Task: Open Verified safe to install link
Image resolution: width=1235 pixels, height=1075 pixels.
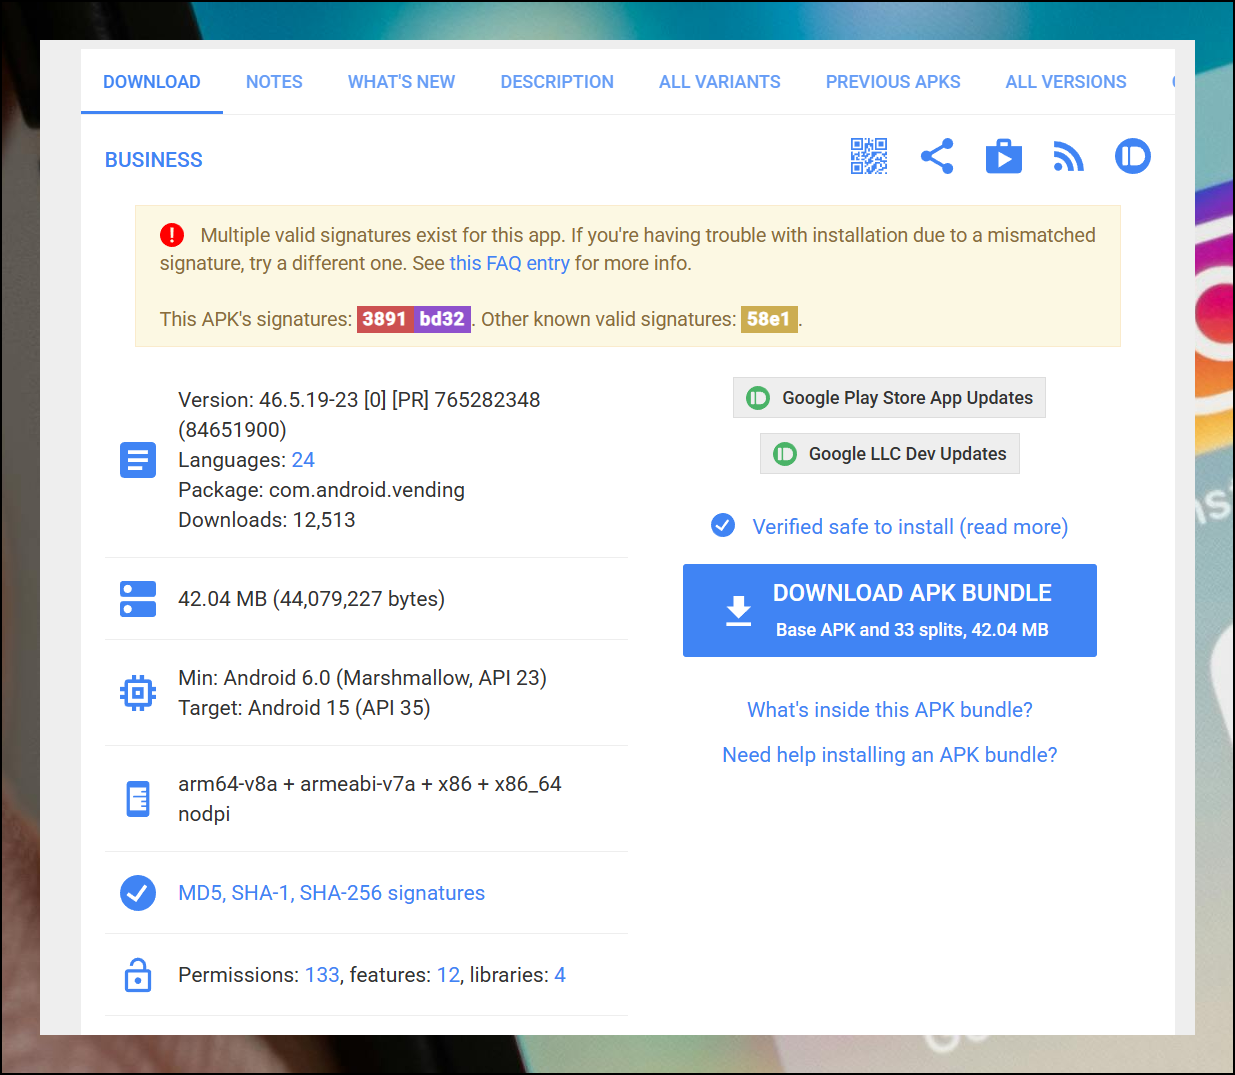Action: click(910, 527)
